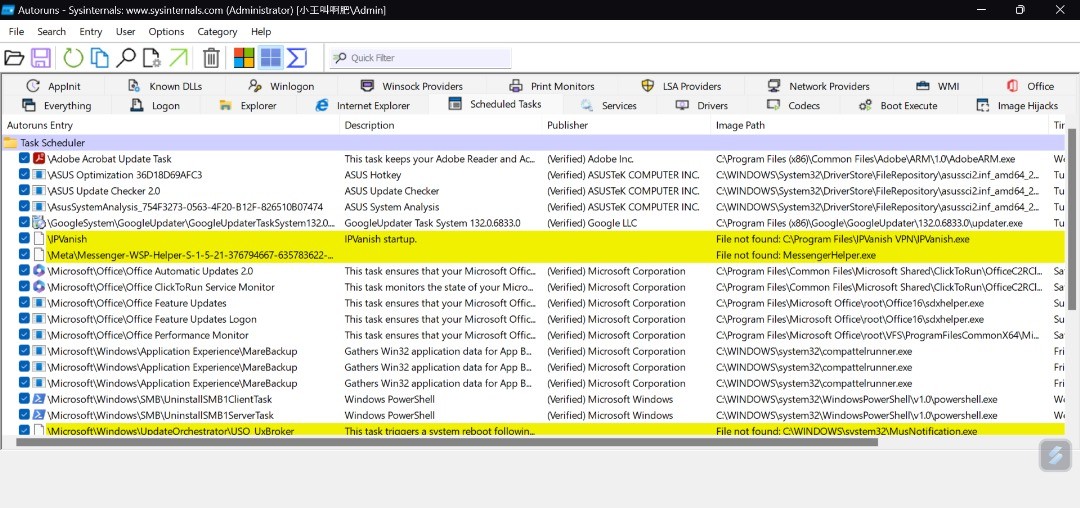The height and width of the screenshot is (508, 1080).
Task: Click the Copy icon in toolbar
Action: (100, 58)
